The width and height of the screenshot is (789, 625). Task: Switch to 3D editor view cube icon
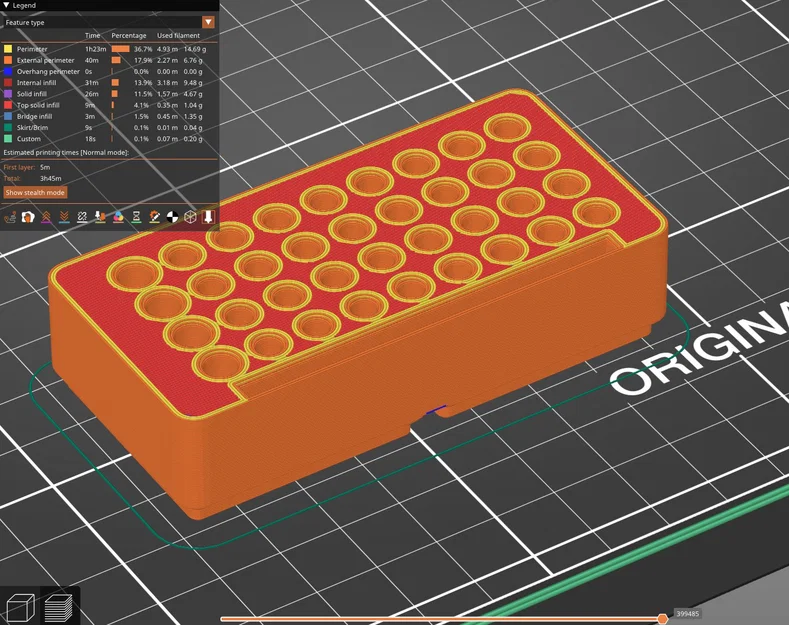pyautogui.click(x=21, y=607)
